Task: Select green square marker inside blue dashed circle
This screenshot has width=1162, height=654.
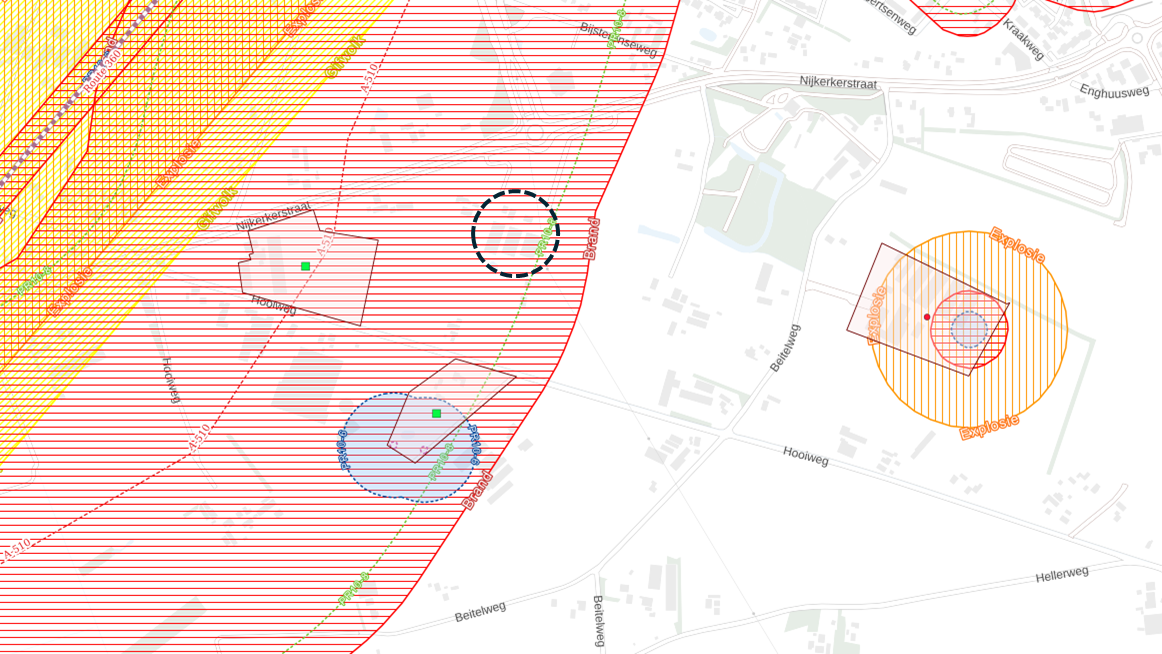Action: [x=436, y=413]
